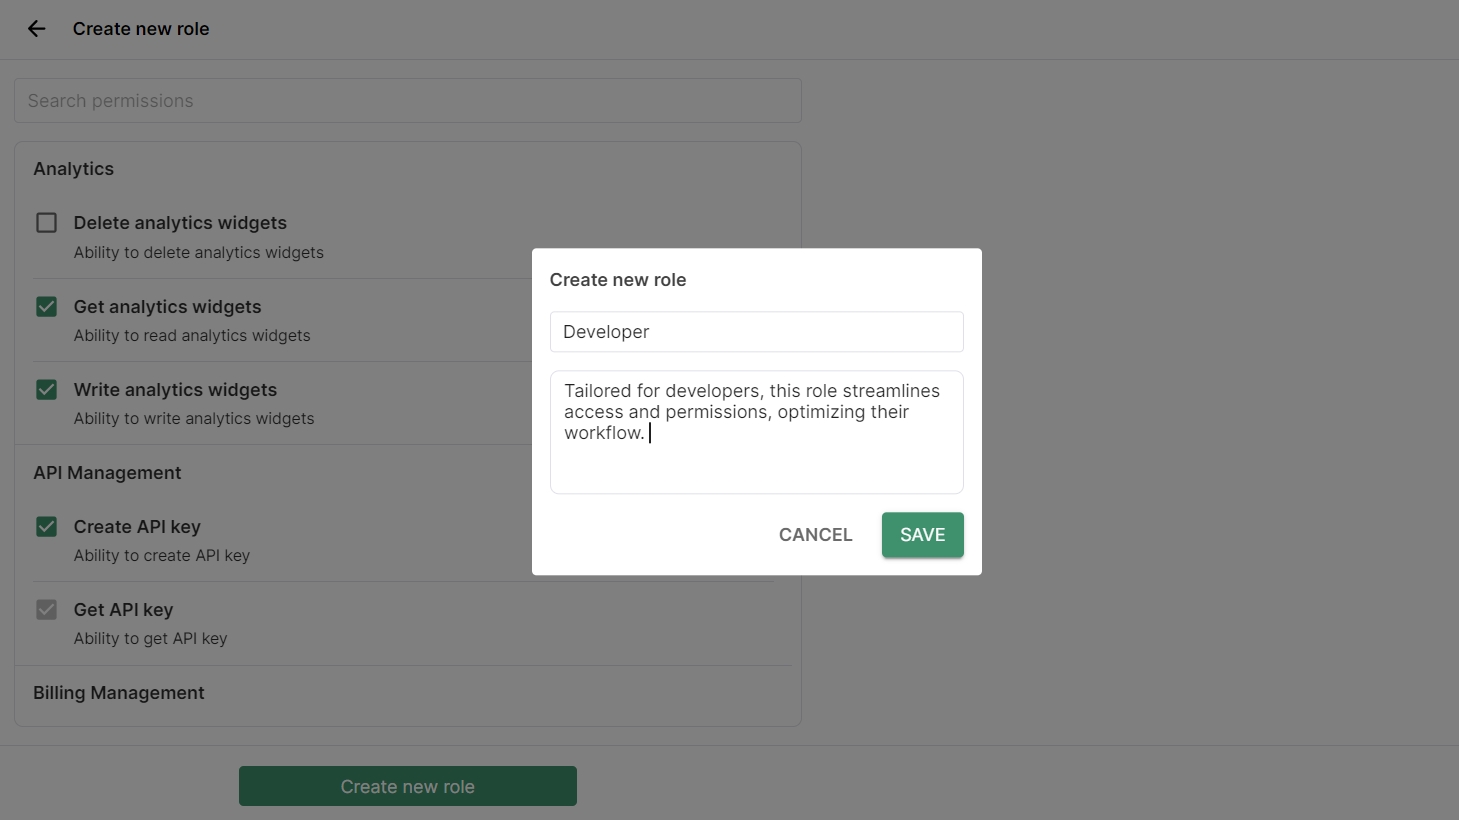The image size is (1459, 820).
Task: Click the Create API key label text
Action: coord(137,527)
